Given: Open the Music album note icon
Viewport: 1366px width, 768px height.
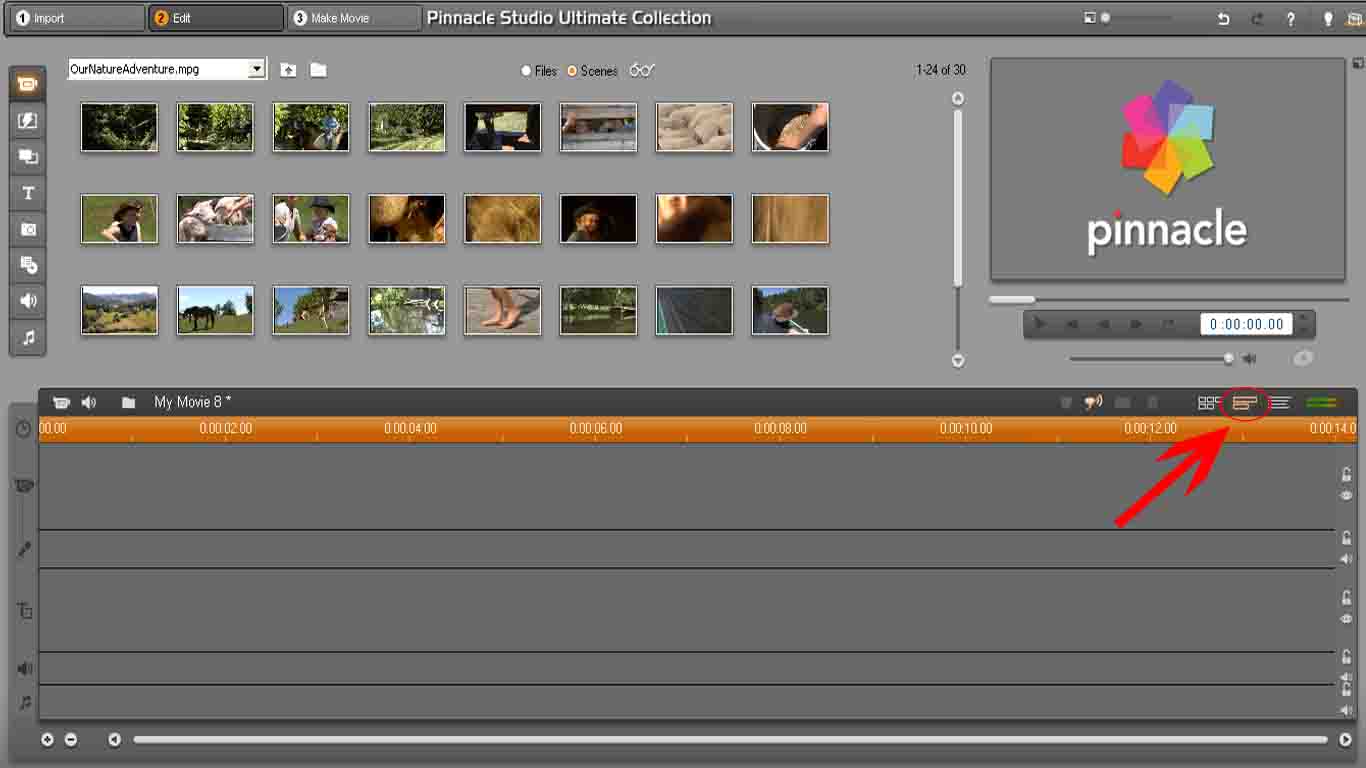Looking at the screenshot, I should (x=28, y=338).
